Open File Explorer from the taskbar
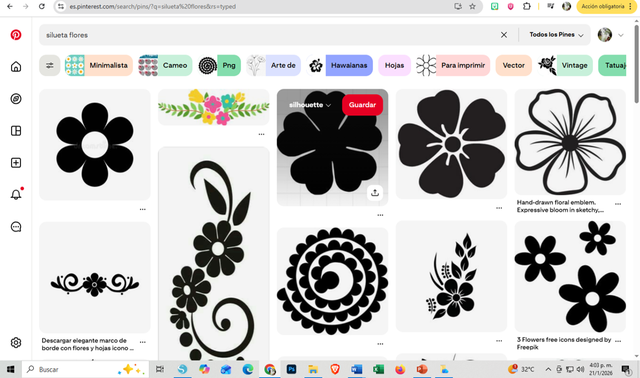640x378 pixels. [x=313, y=369]
